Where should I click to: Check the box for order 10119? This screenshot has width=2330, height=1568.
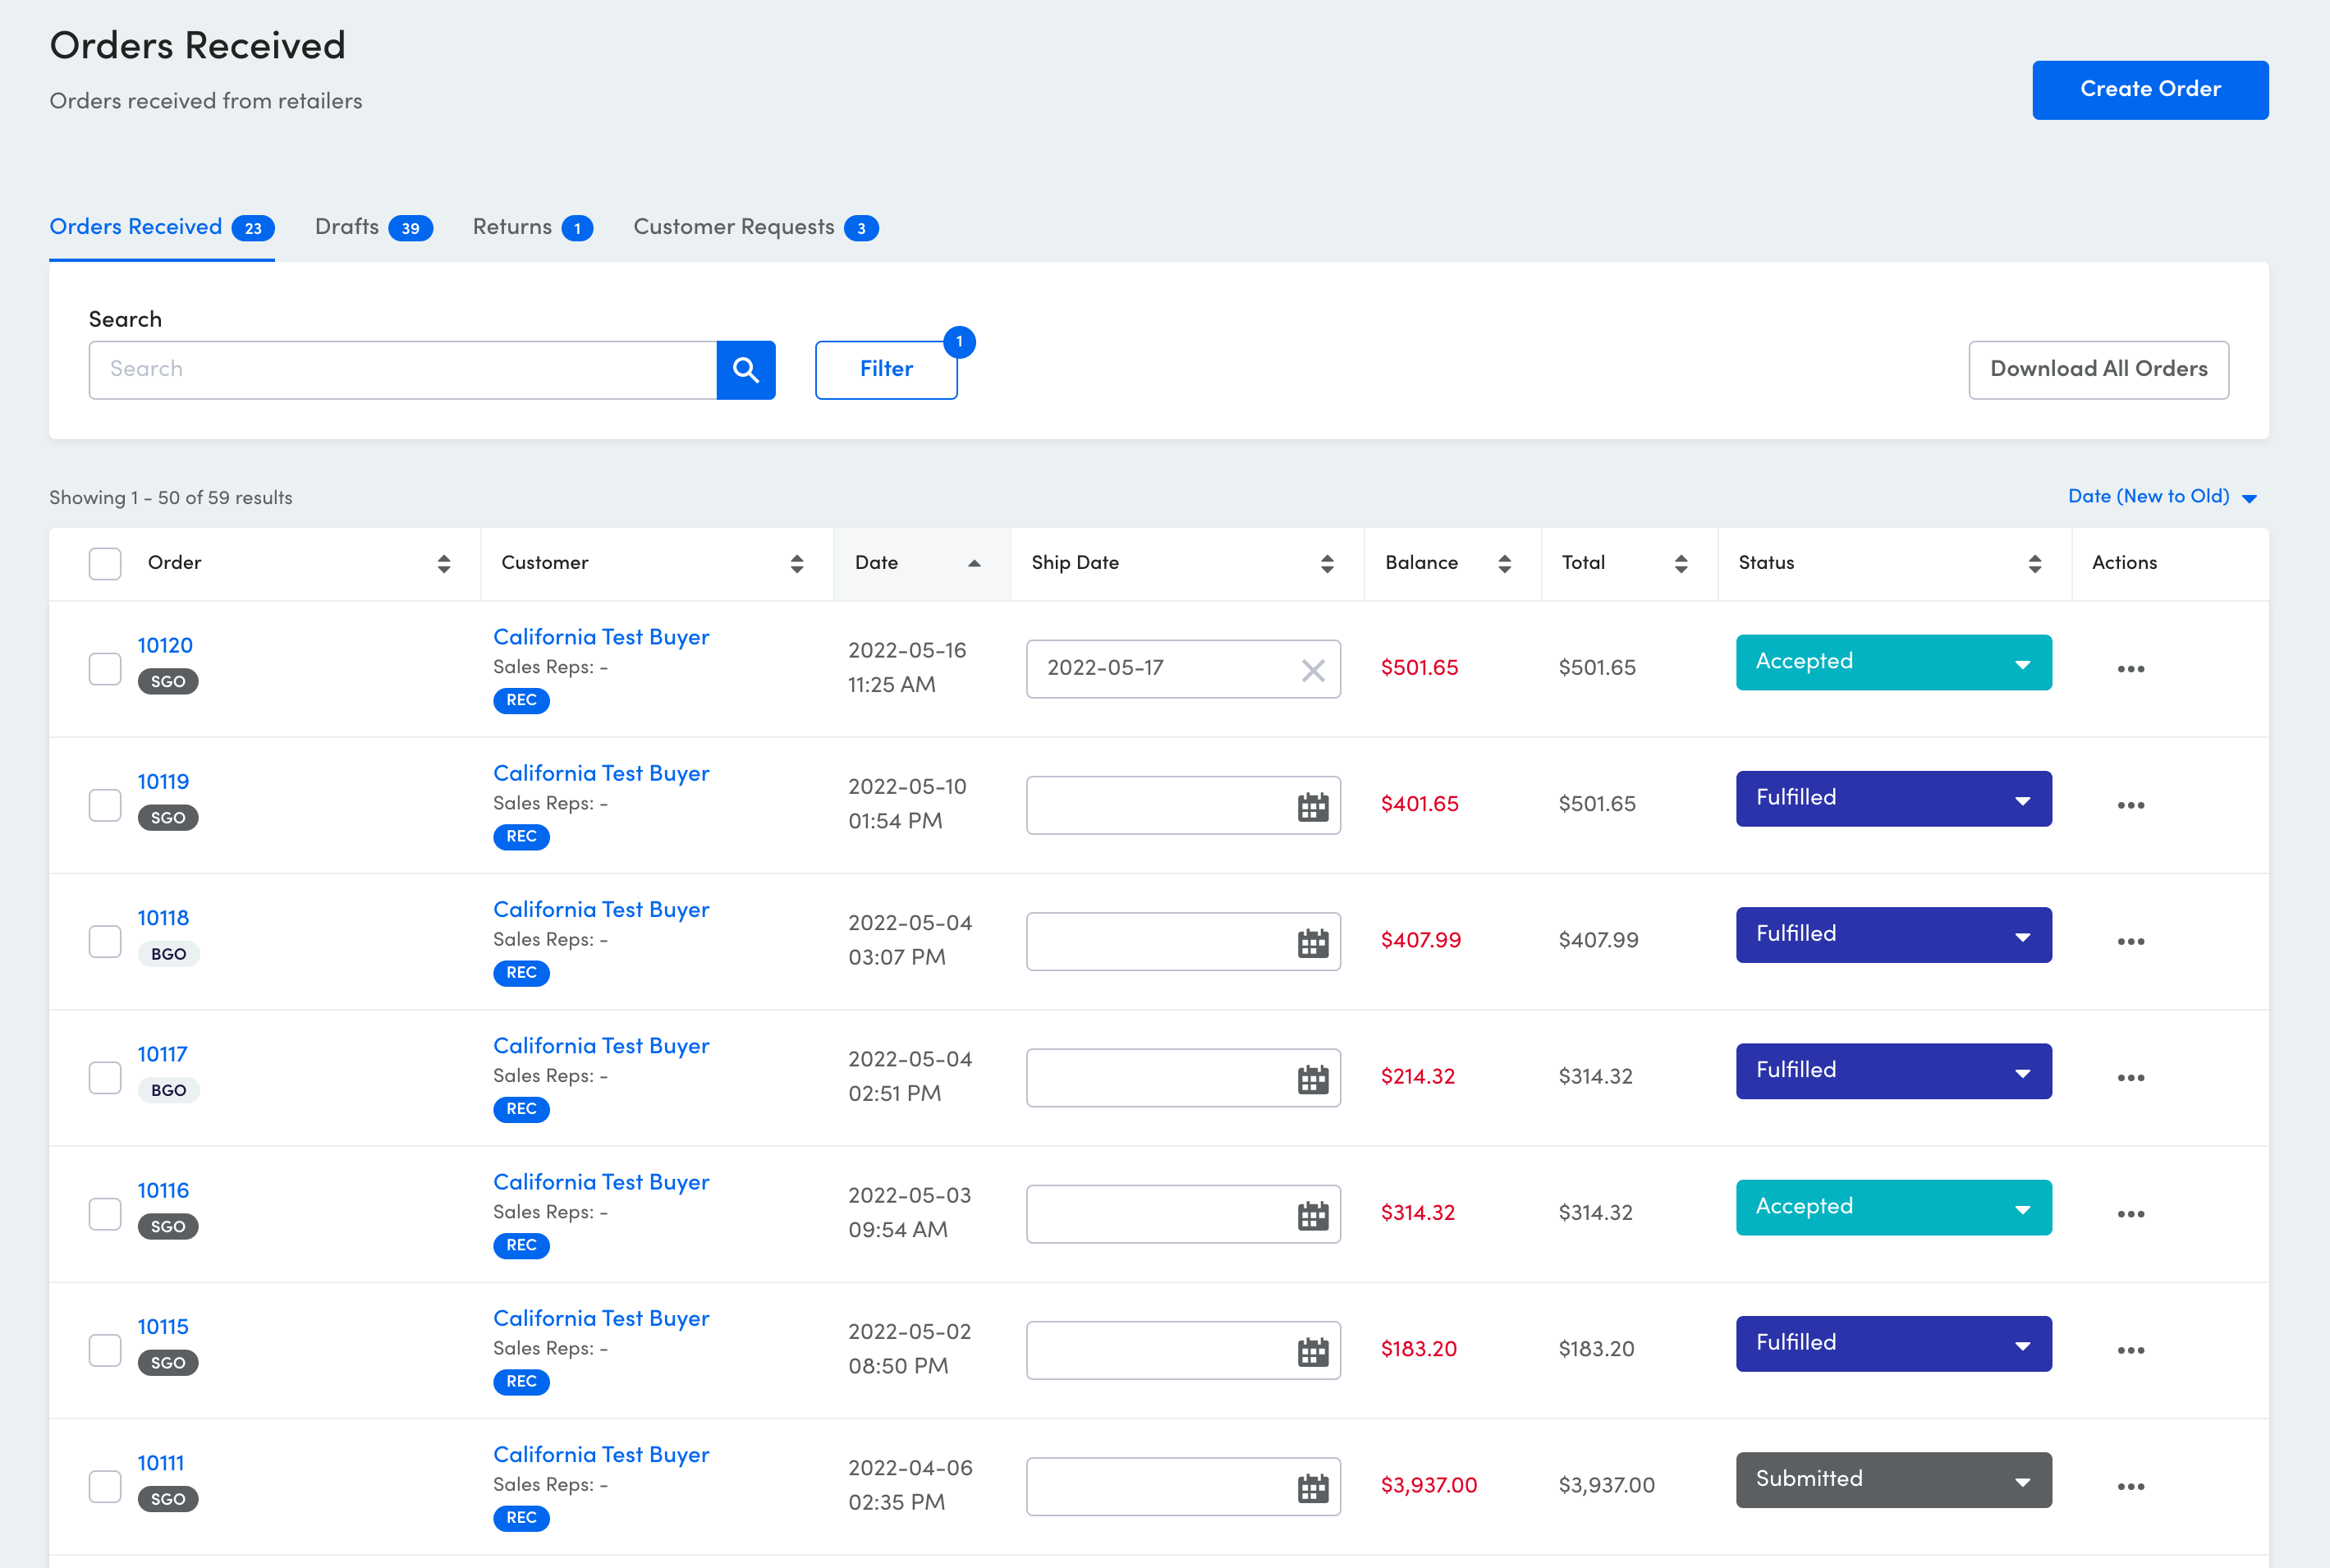click(105, 805)
